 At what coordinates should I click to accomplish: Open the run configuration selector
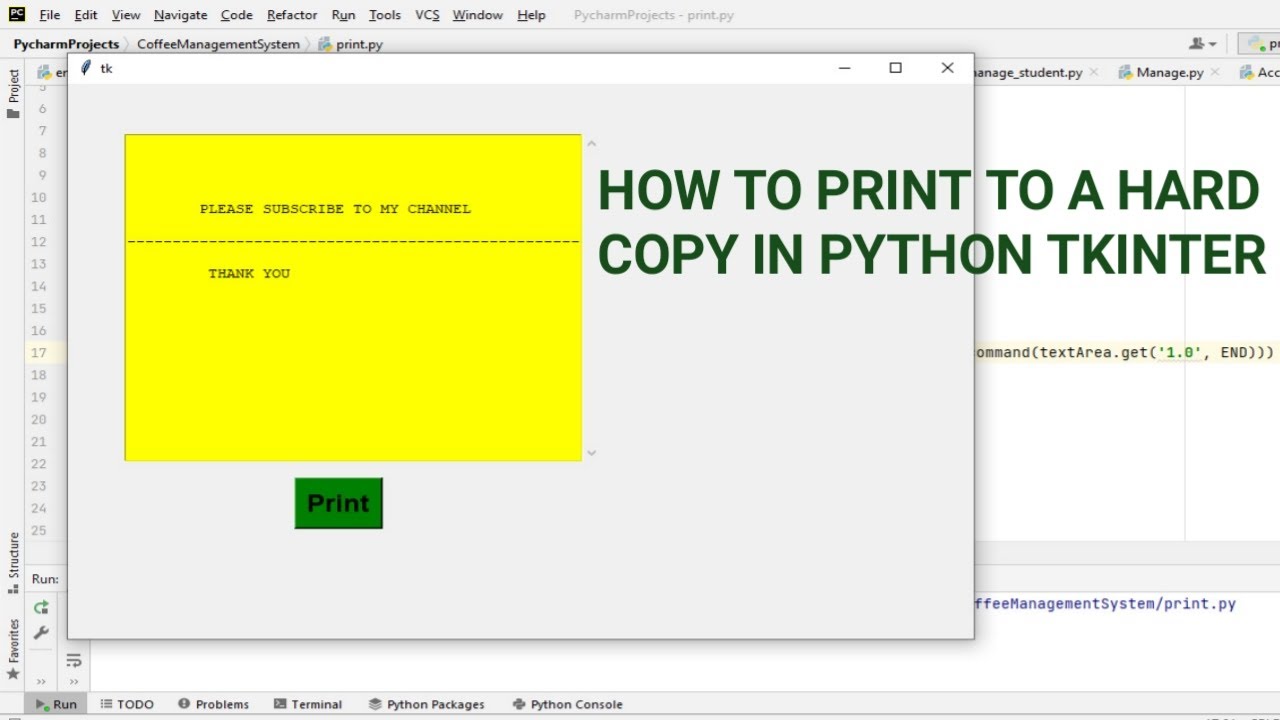tap(1260, 44)
